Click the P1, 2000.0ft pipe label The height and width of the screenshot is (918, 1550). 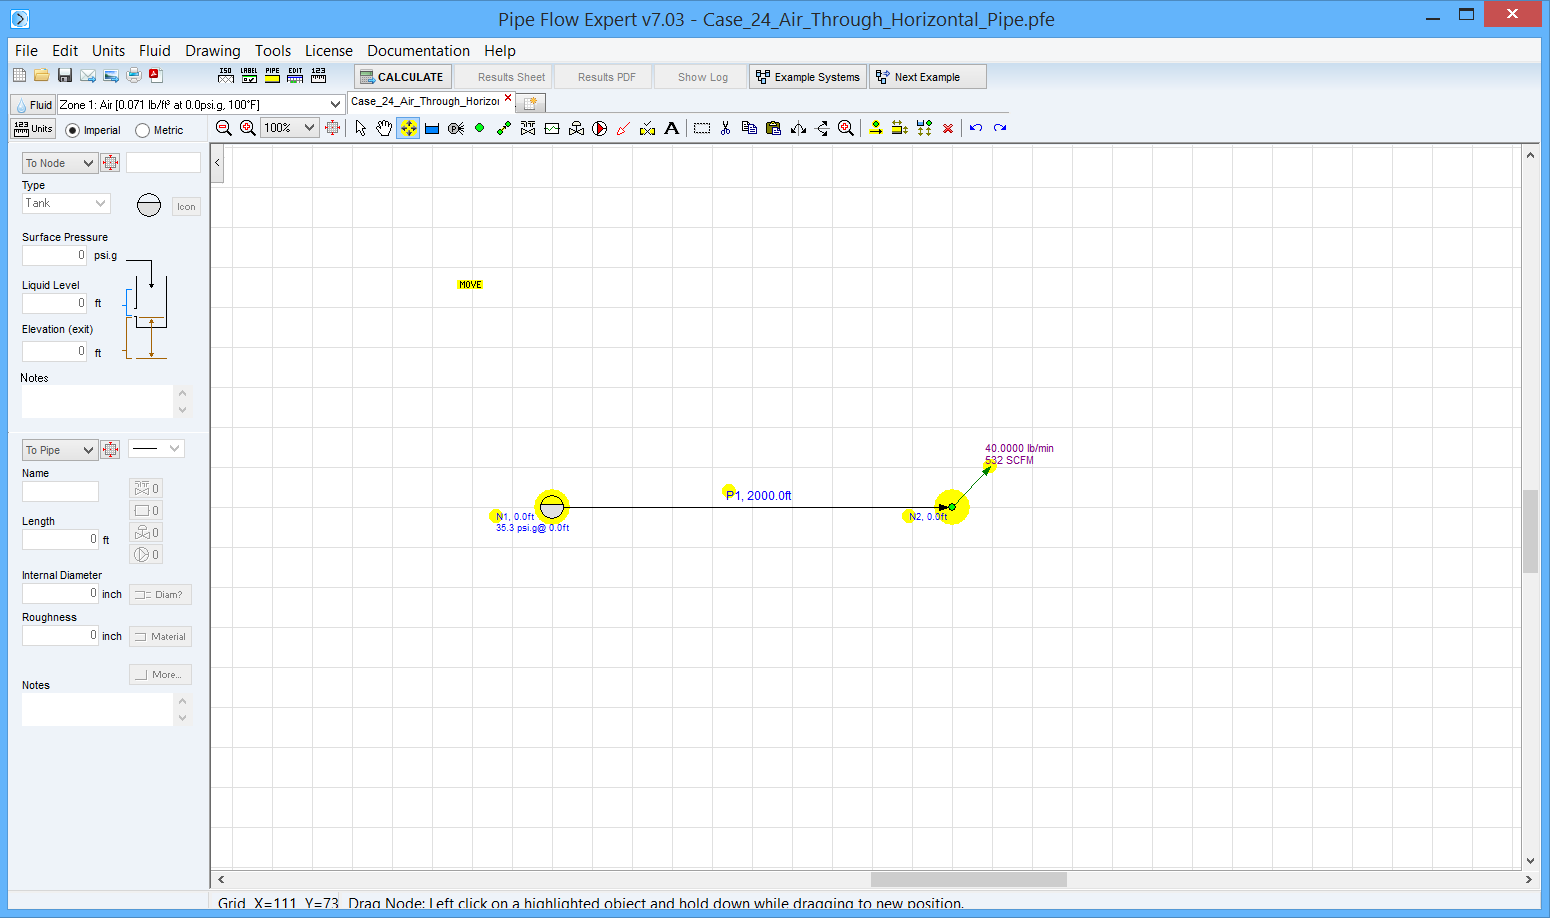pyautogui.click(x=759, y=496)
